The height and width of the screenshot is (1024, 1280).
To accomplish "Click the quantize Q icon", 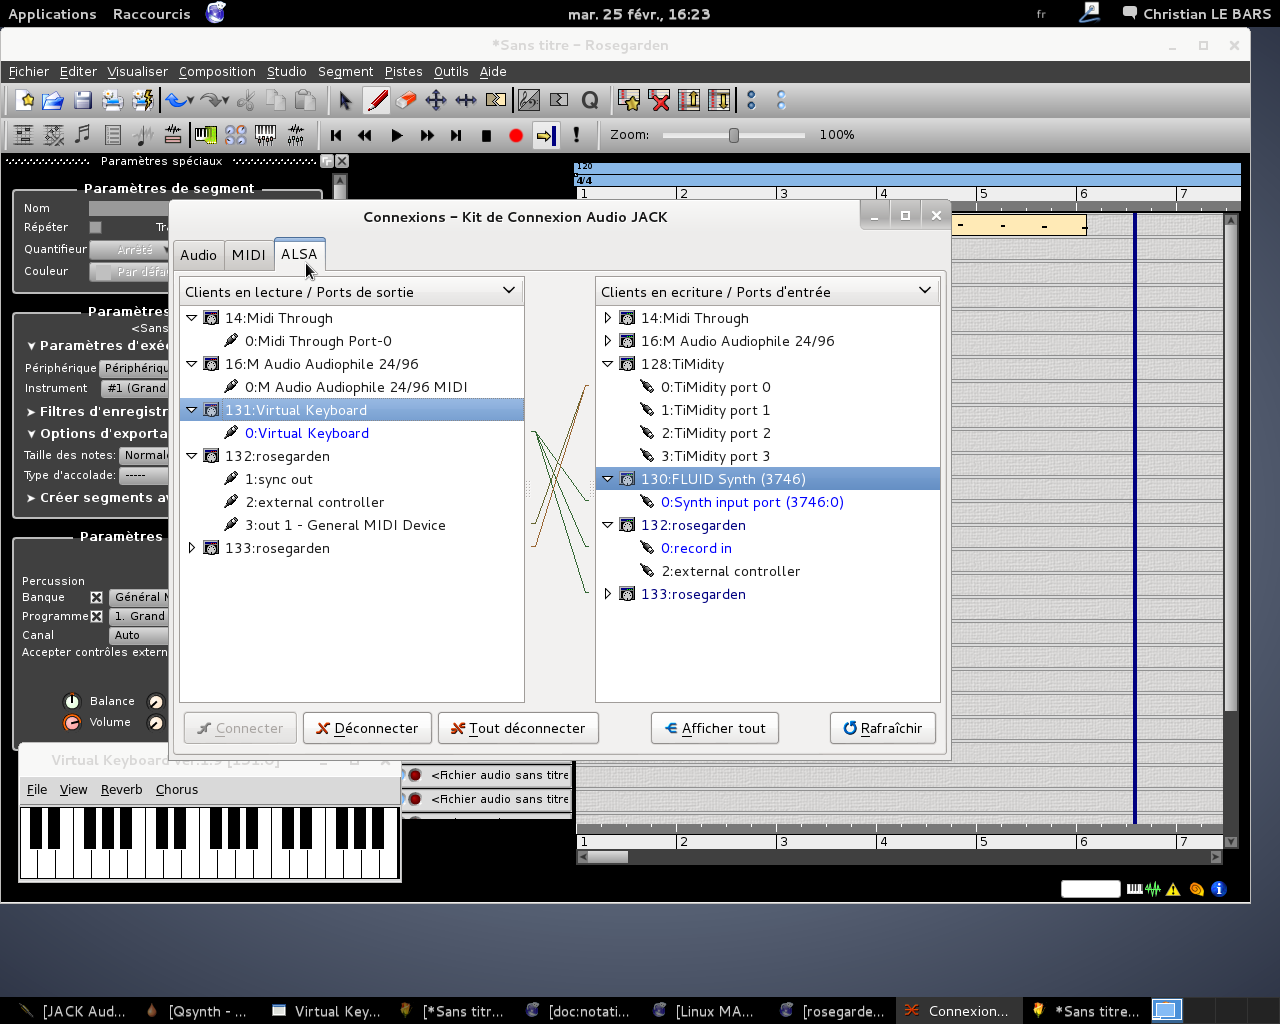I will point(590,100).
